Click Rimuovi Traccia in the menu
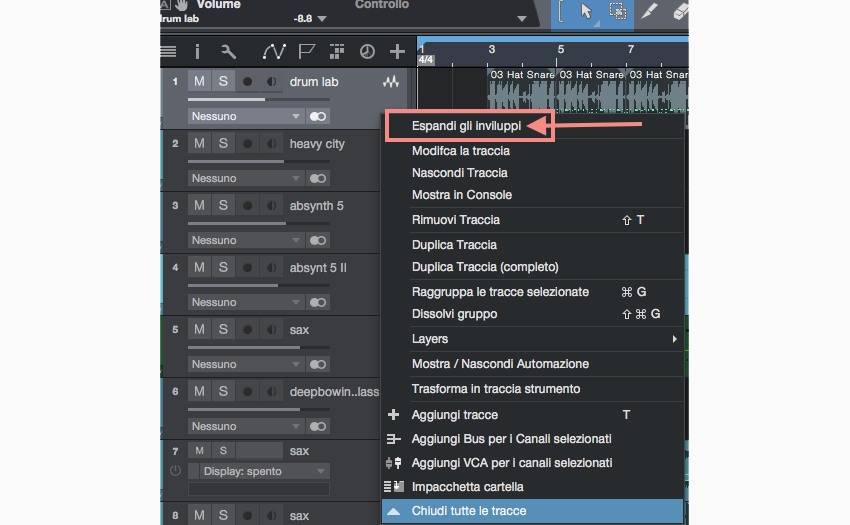 [456, 220]
